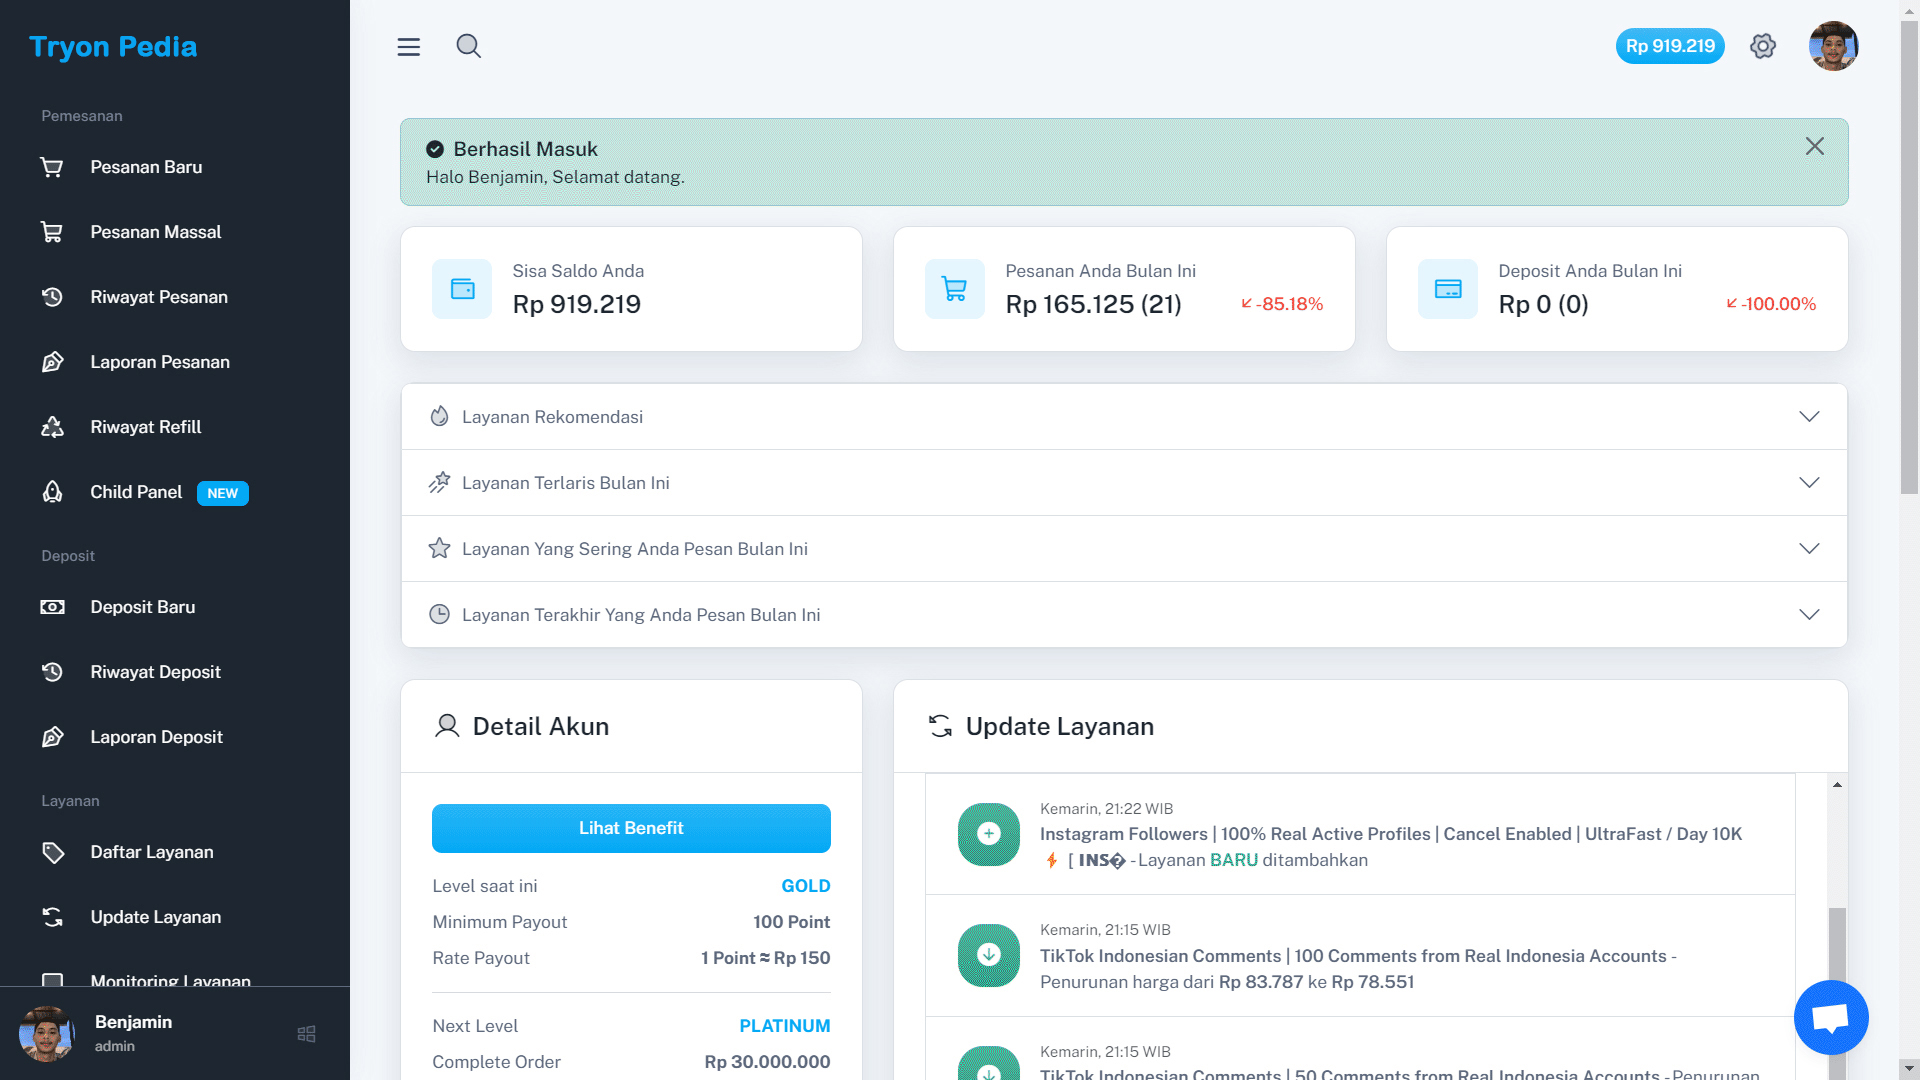Click the Child Panel rocket icon

pyautogui.click(x=52, y=492)
